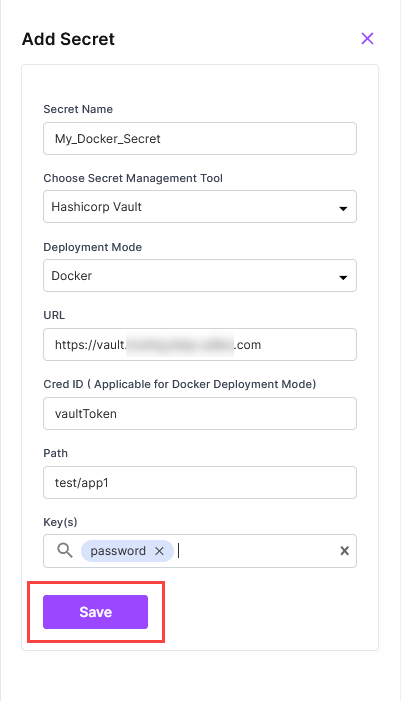
Task: Close the Add Secret panel
Action: (x=367, y=38)
